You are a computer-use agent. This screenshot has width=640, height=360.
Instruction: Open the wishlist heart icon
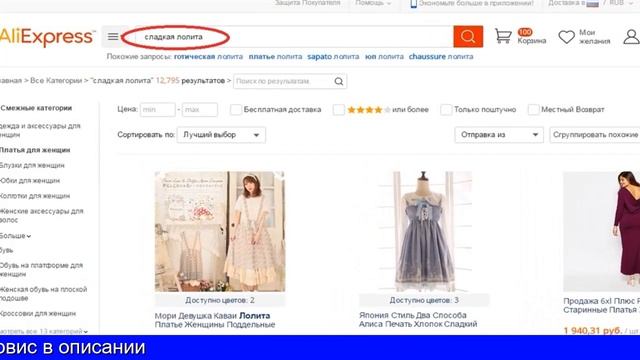(566, 37)
